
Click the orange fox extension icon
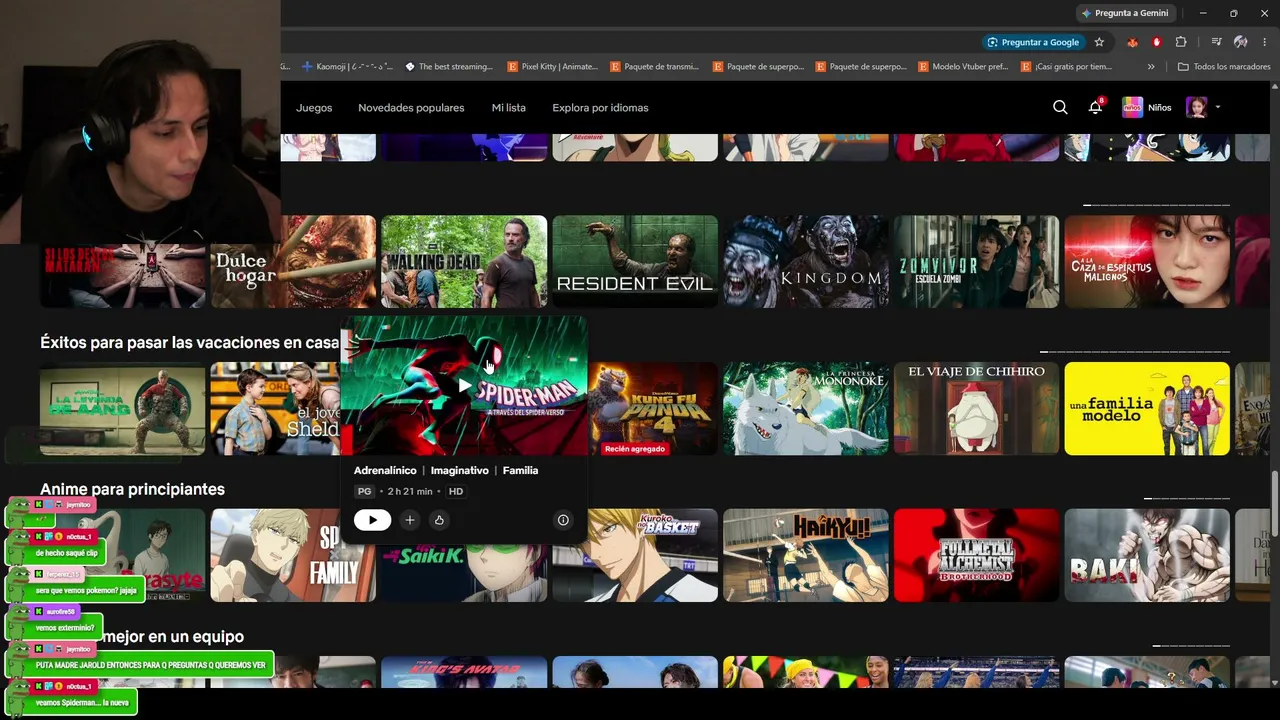pos(1132,42)
